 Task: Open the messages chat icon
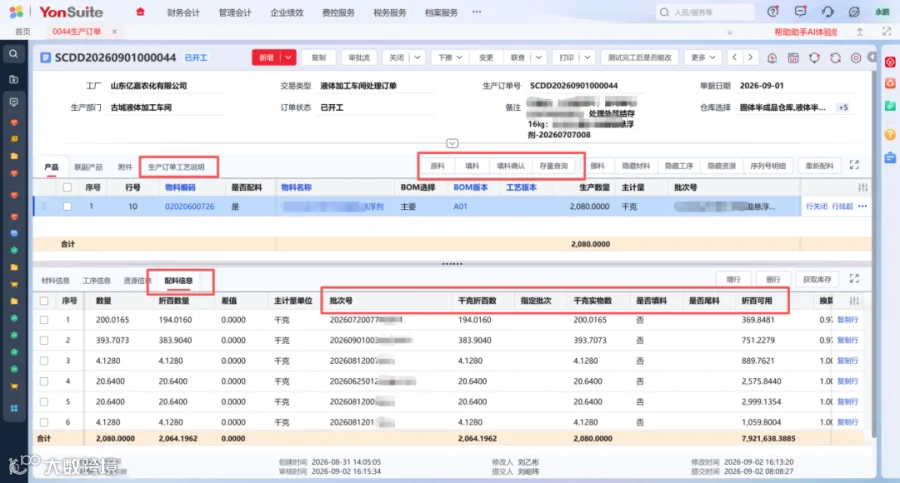click(x=800, y=11)
